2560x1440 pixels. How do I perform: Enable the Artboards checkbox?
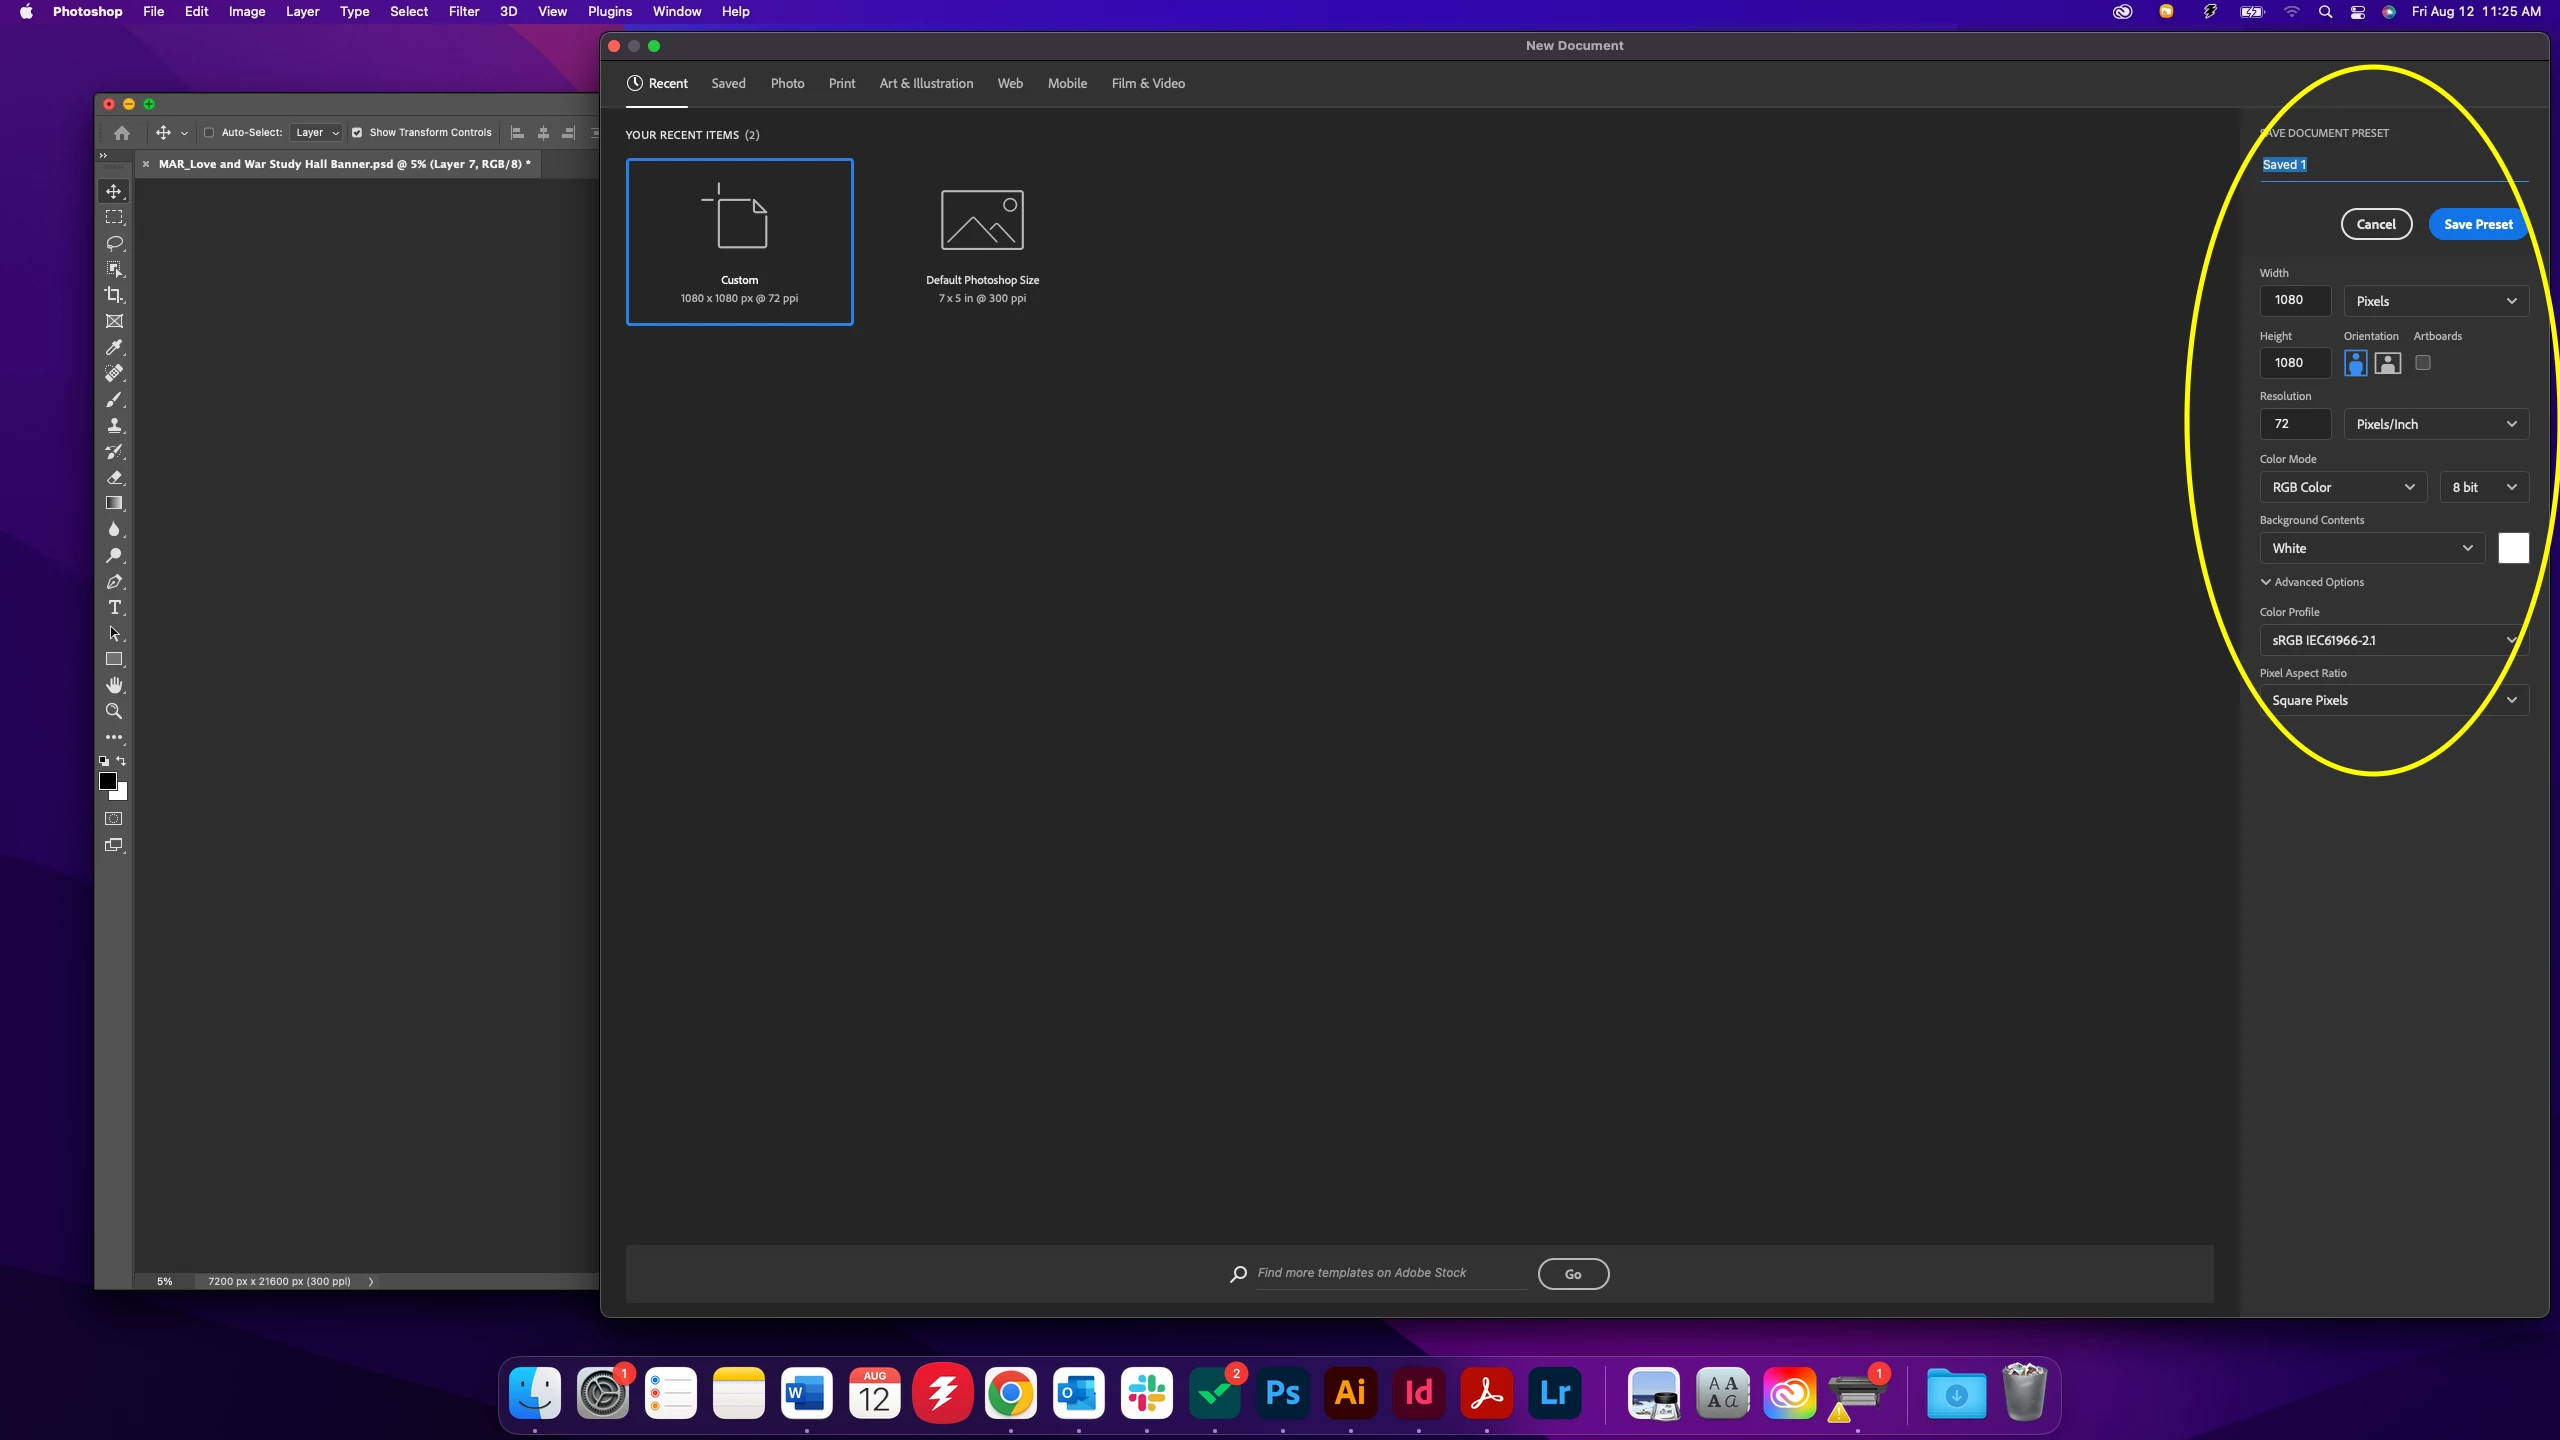coord(2422,363)
